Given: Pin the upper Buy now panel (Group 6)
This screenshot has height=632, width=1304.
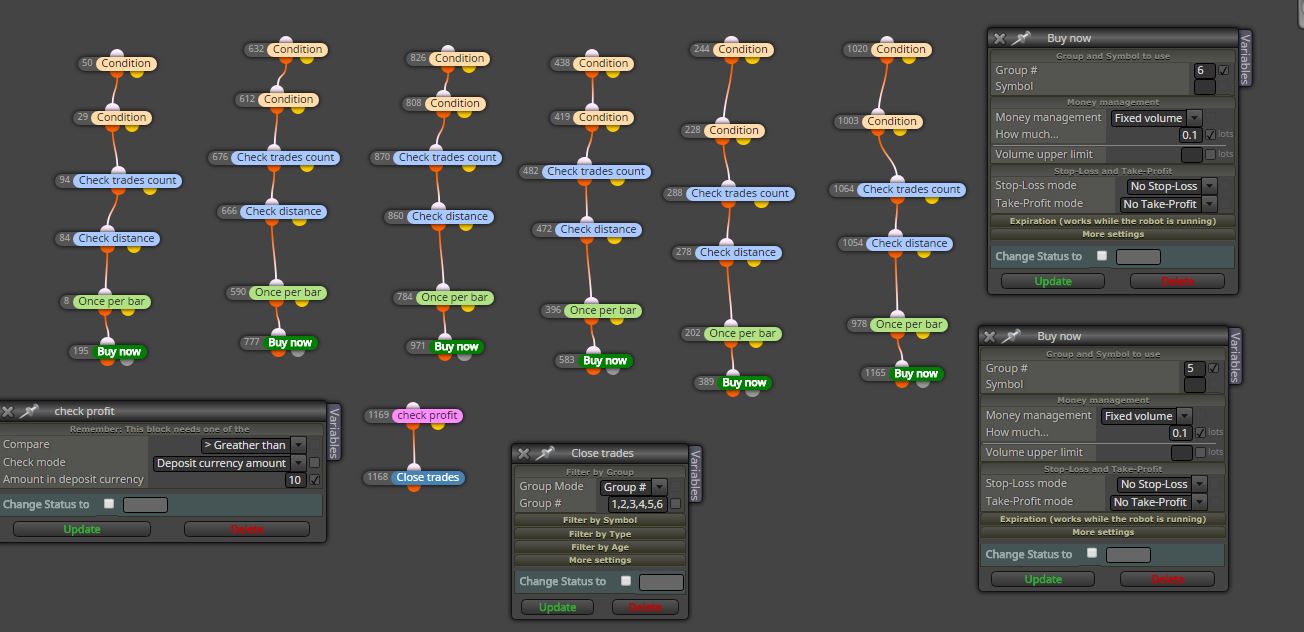Looking at the screenshot, I should pyautogui.click(x=1021, y=38).
